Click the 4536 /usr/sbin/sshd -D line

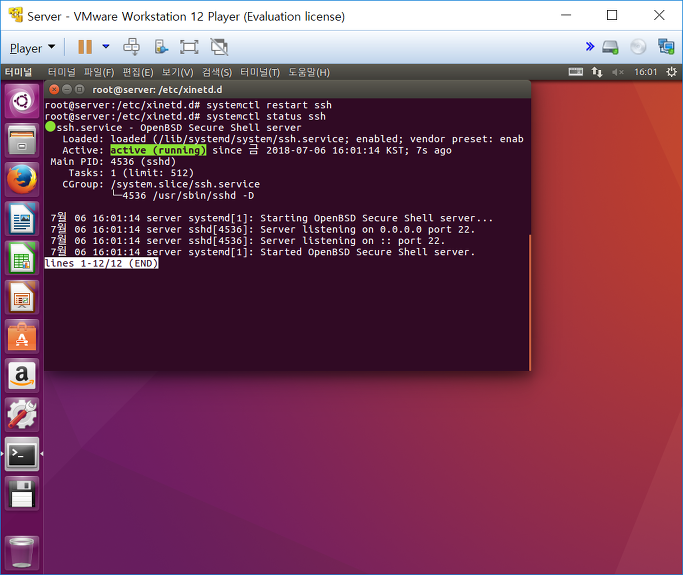click(x=183, y=196)
